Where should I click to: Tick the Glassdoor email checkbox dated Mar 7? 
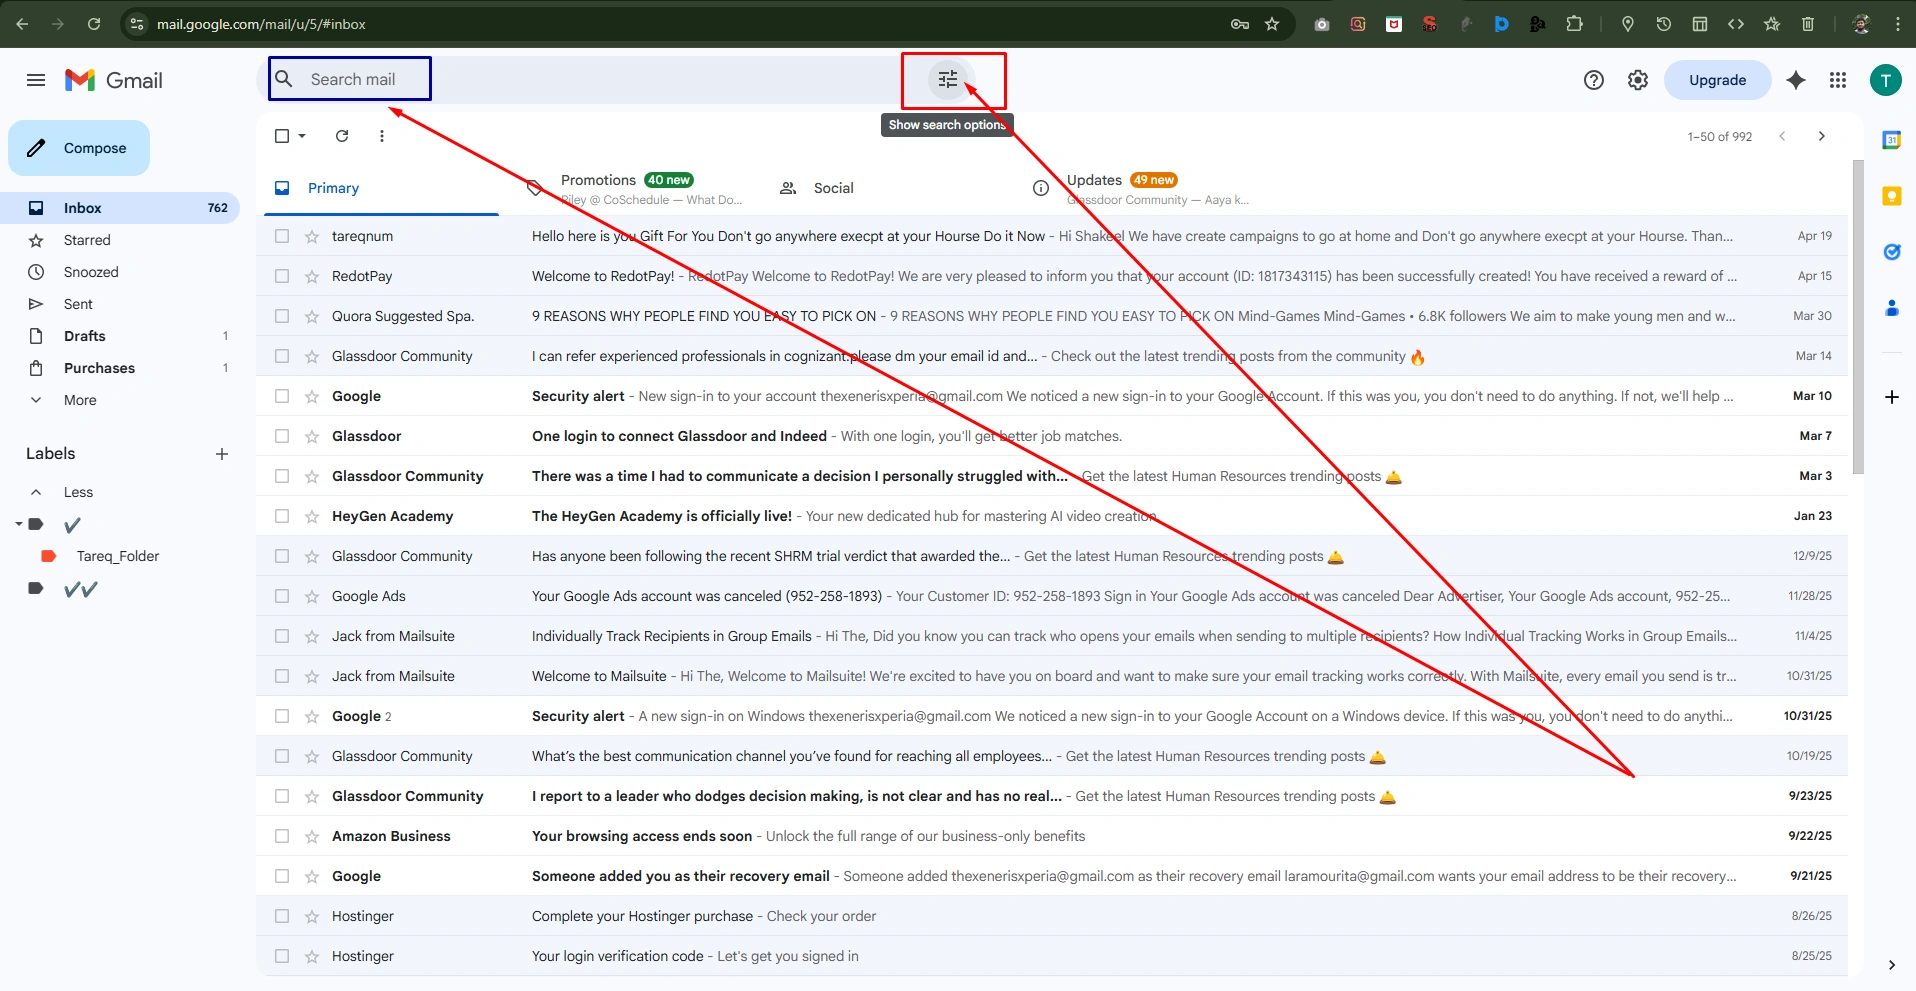282,436
